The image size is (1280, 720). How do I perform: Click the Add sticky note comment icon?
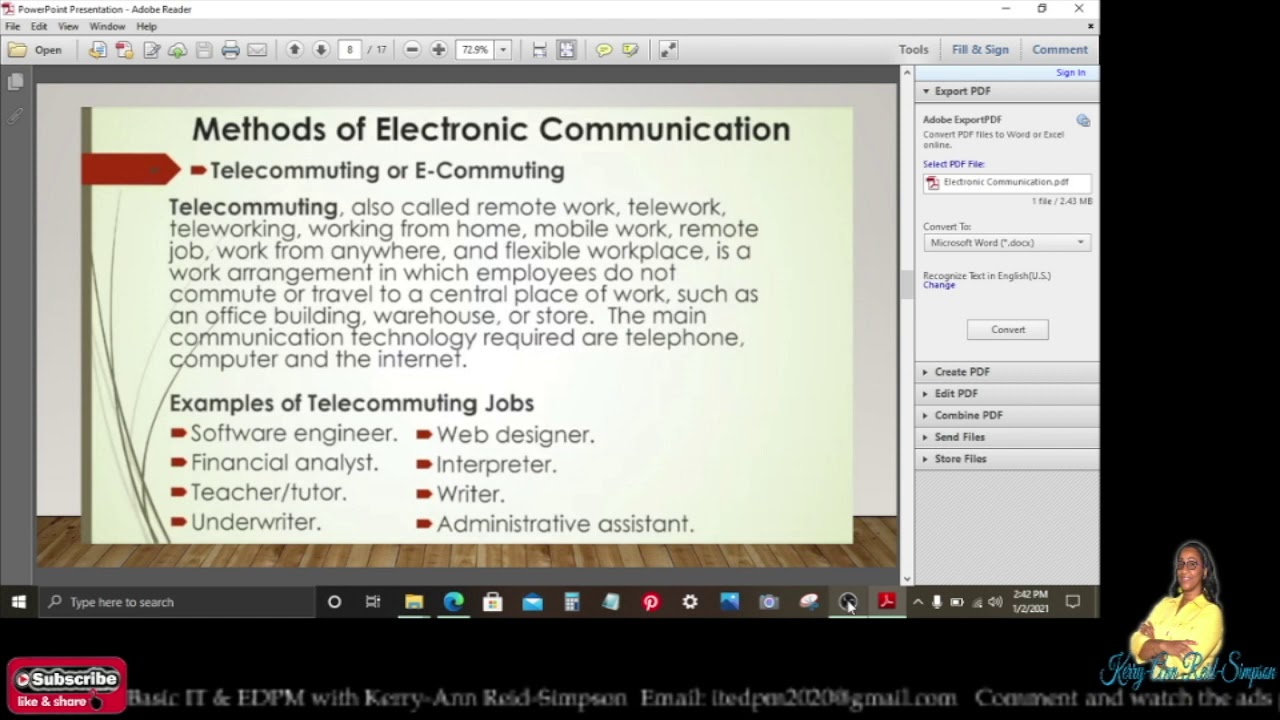[604, 49]
